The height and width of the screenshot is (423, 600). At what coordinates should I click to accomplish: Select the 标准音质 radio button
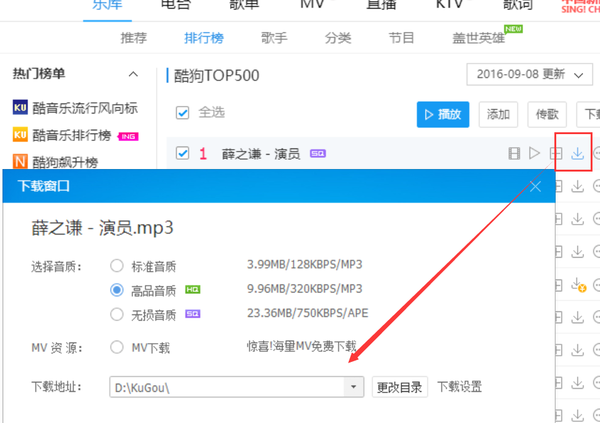click(117, 265)
